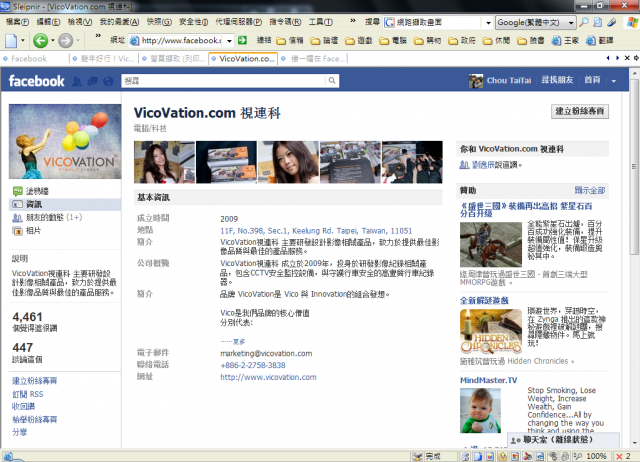640x462 pixels.
Task: Click the first photo of woman in red
Action: click(x=164, y=162)
